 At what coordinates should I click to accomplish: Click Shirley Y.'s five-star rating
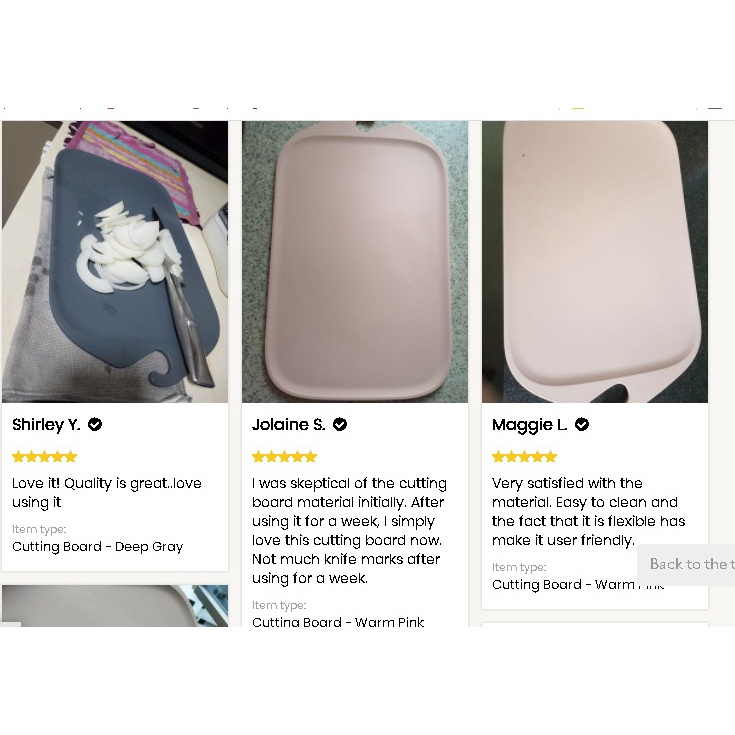[45, 457]
